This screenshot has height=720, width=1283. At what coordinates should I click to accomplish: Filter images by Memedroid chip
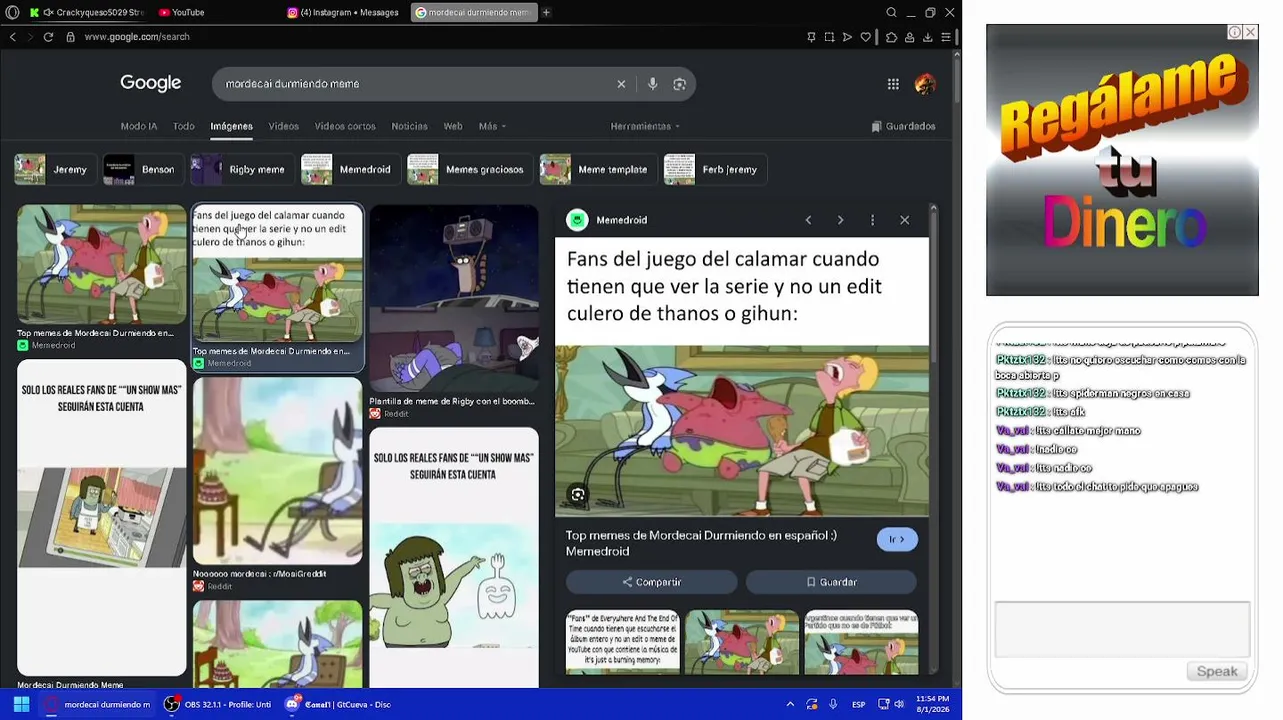point(351,170)
